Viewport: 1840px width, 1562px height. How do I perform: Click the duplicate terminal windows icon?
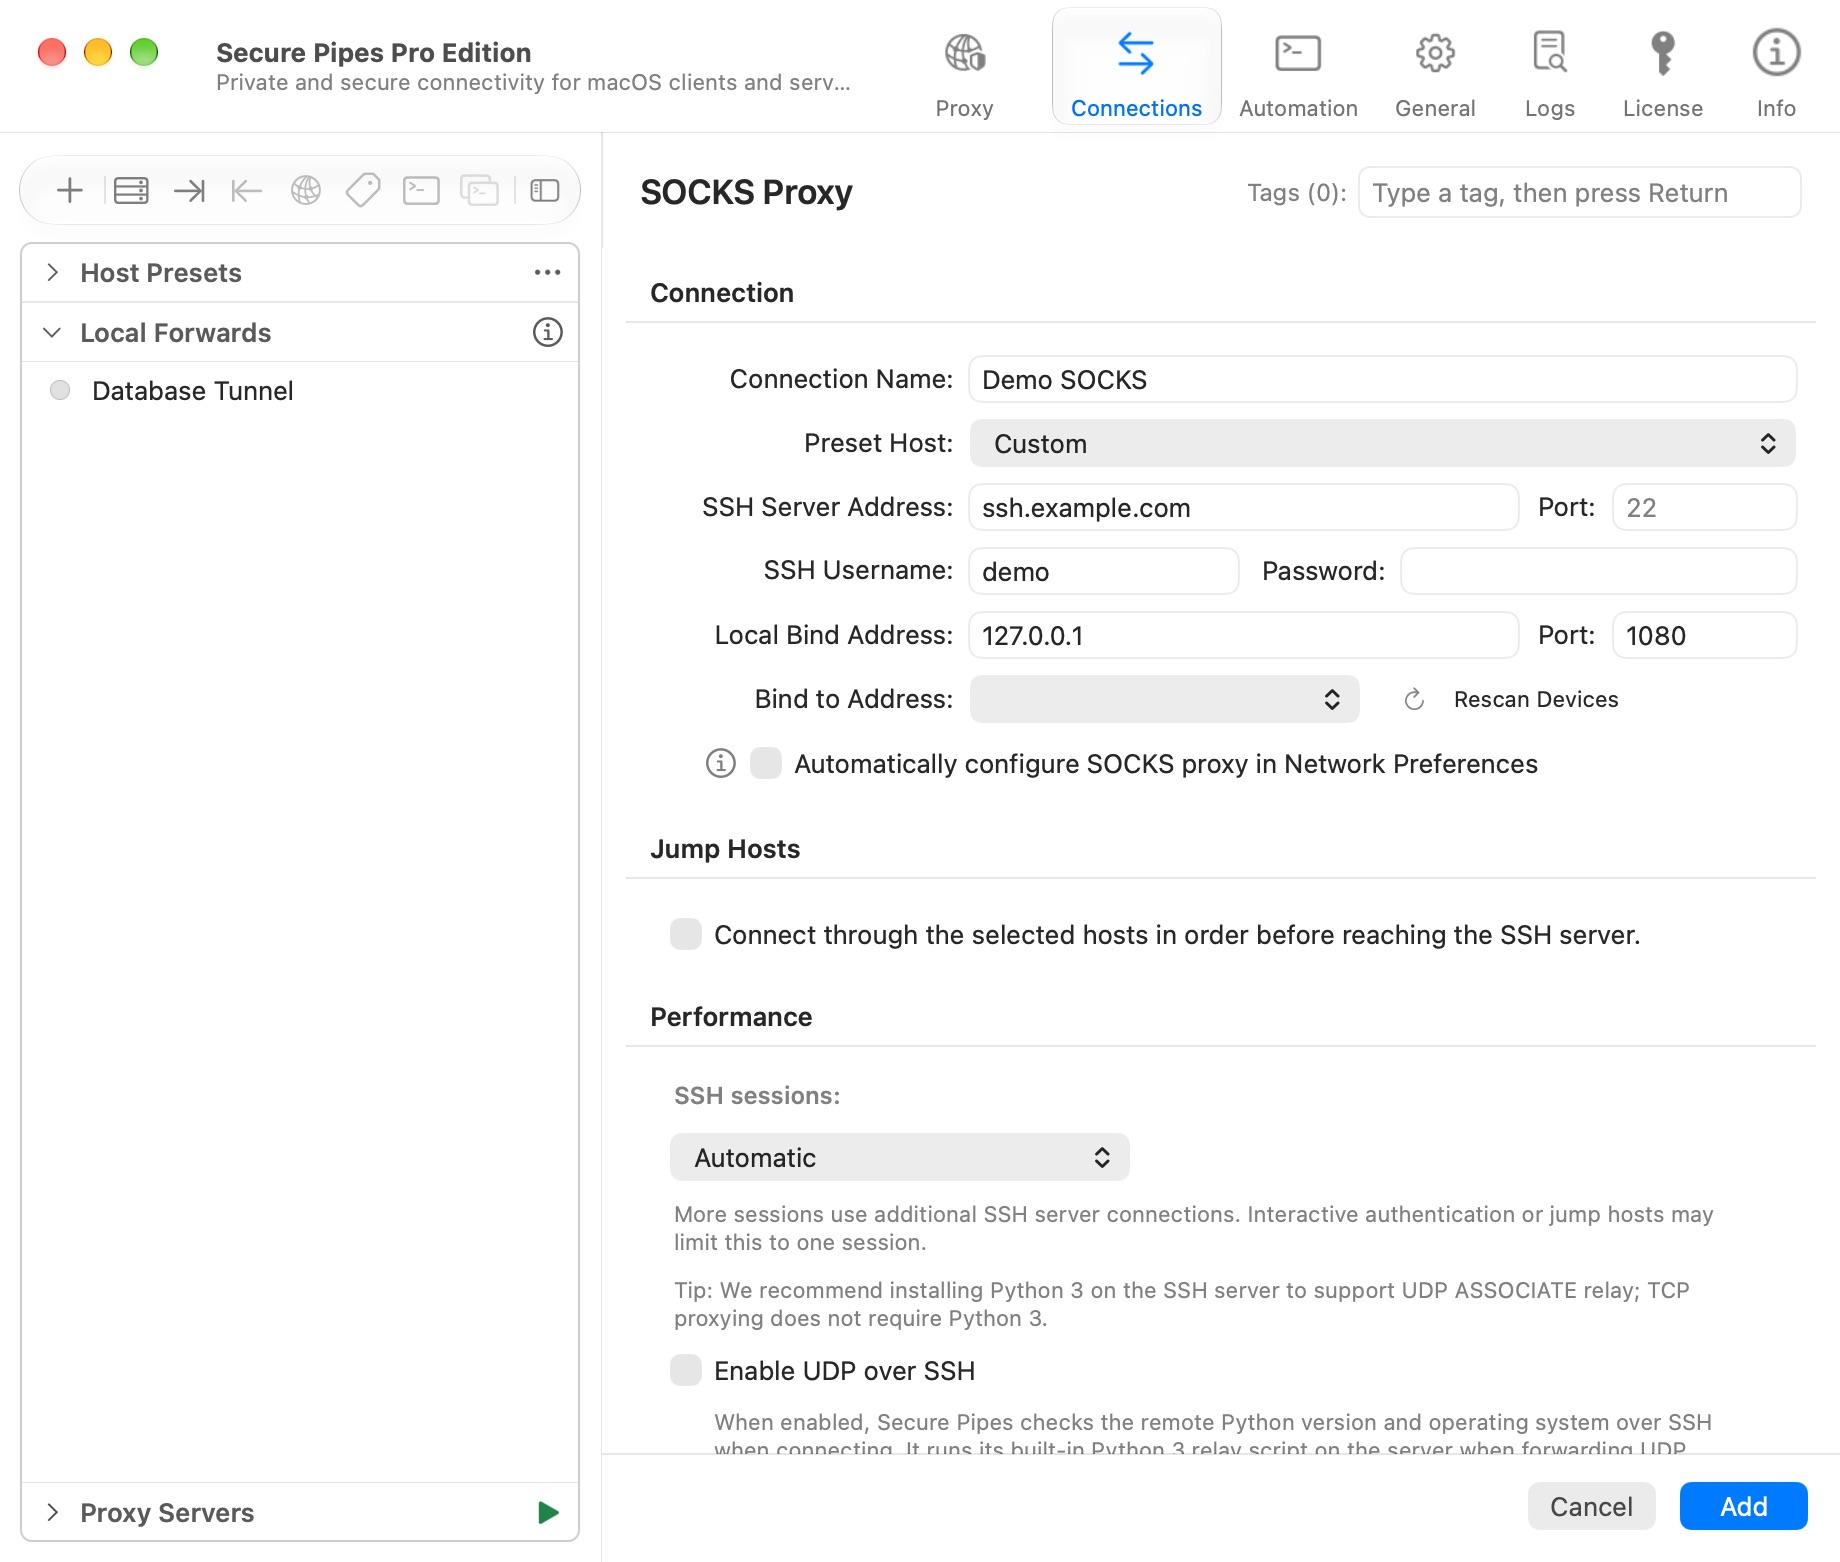click(x=479, y=190)
